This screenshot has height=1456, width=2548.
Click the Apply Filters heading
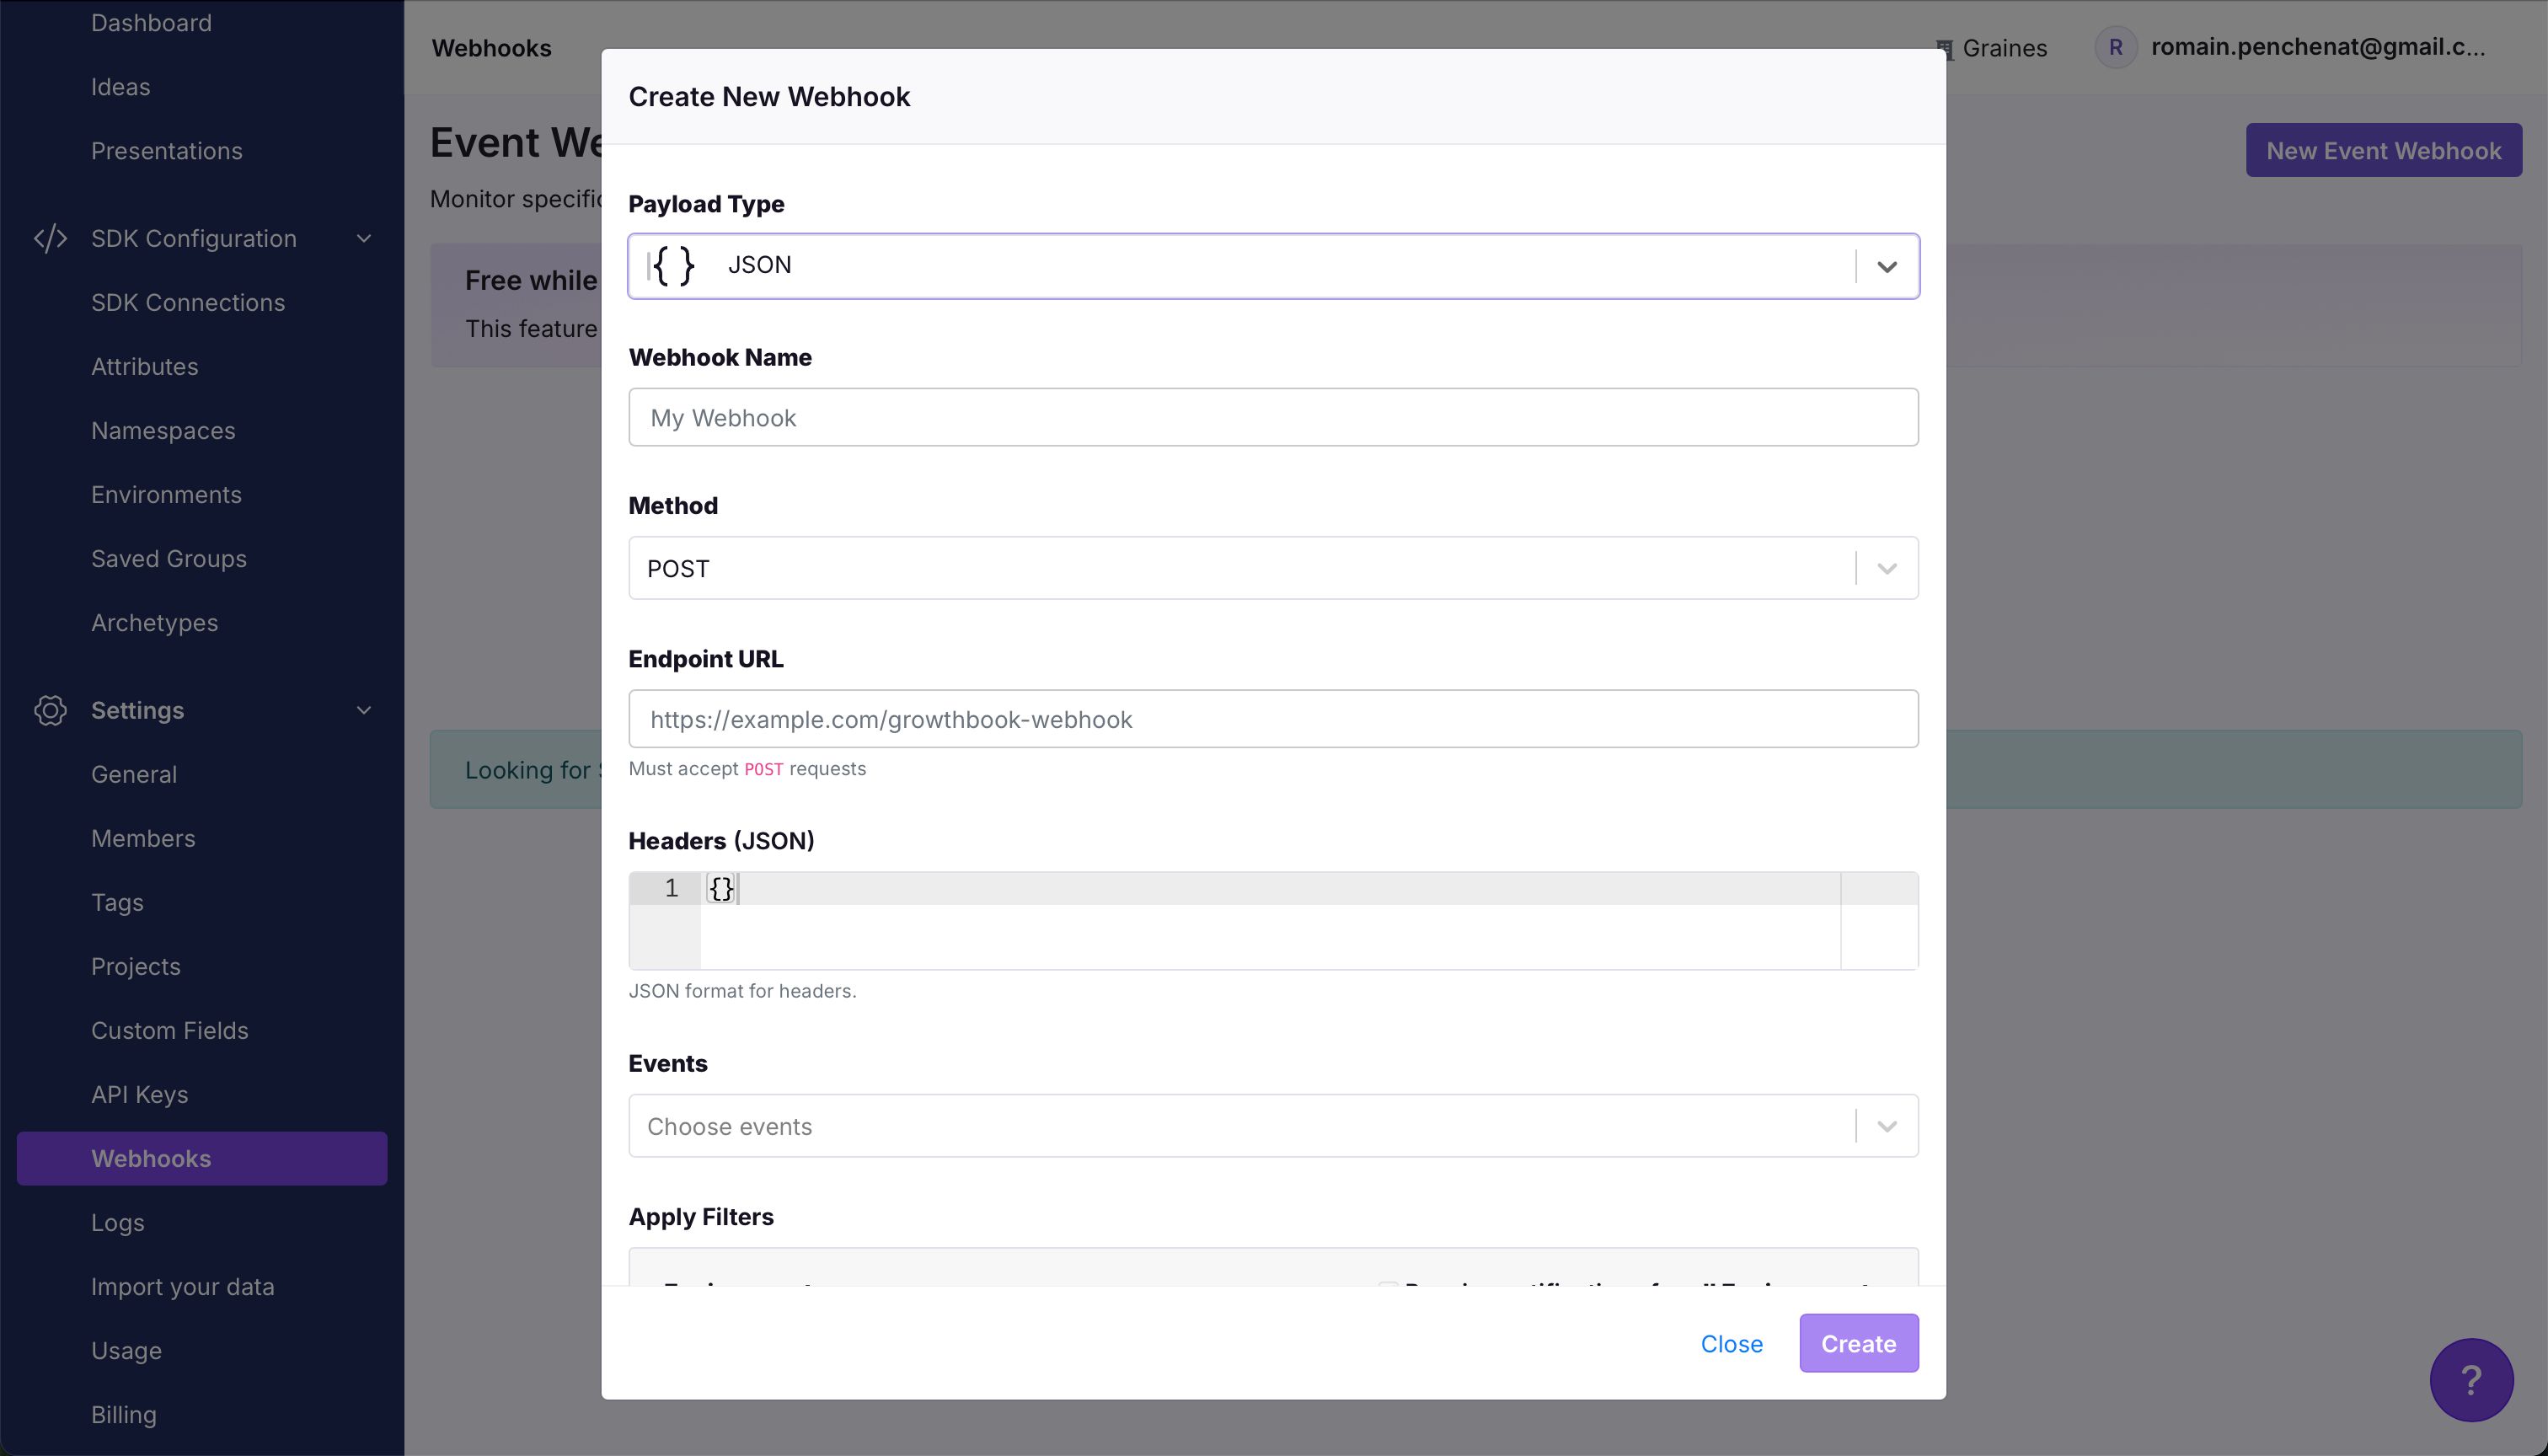click(x=701, y=1217)
